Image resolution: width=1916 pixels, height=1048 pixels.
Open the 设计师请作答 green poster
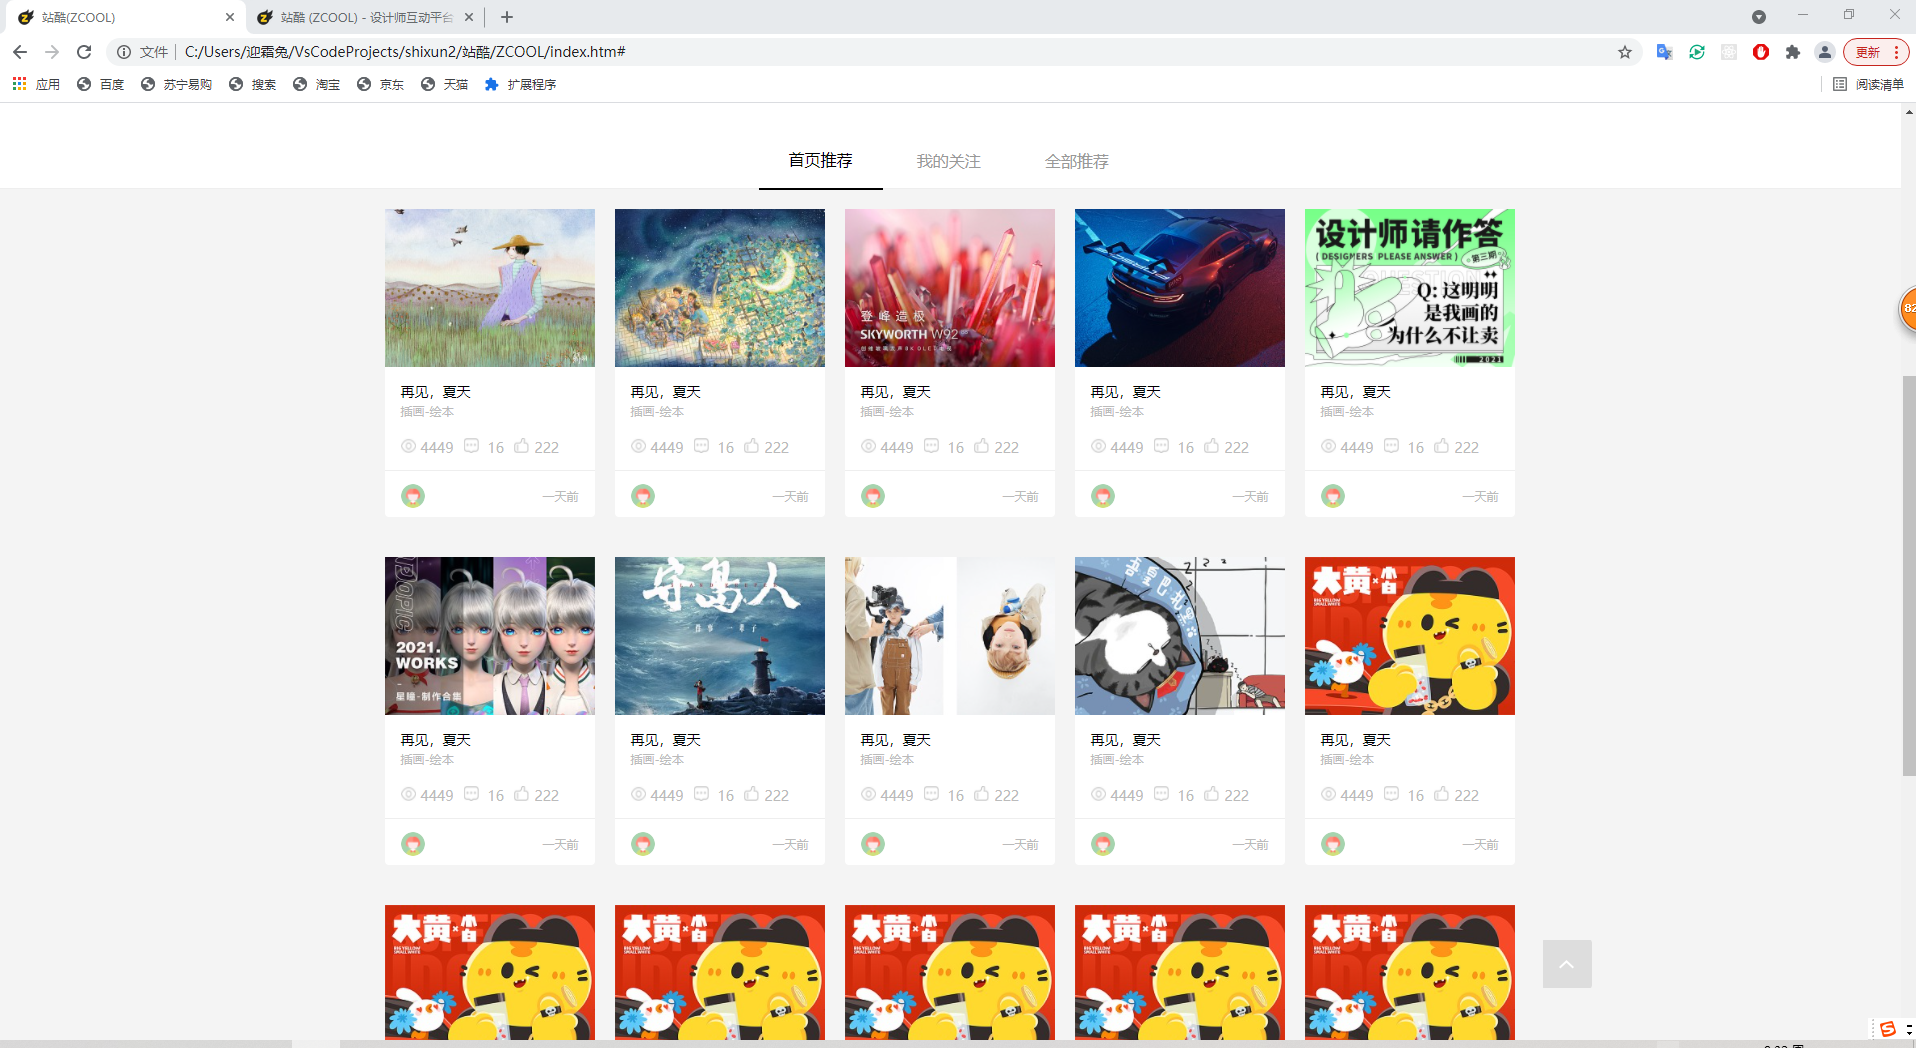point(1410,288)
